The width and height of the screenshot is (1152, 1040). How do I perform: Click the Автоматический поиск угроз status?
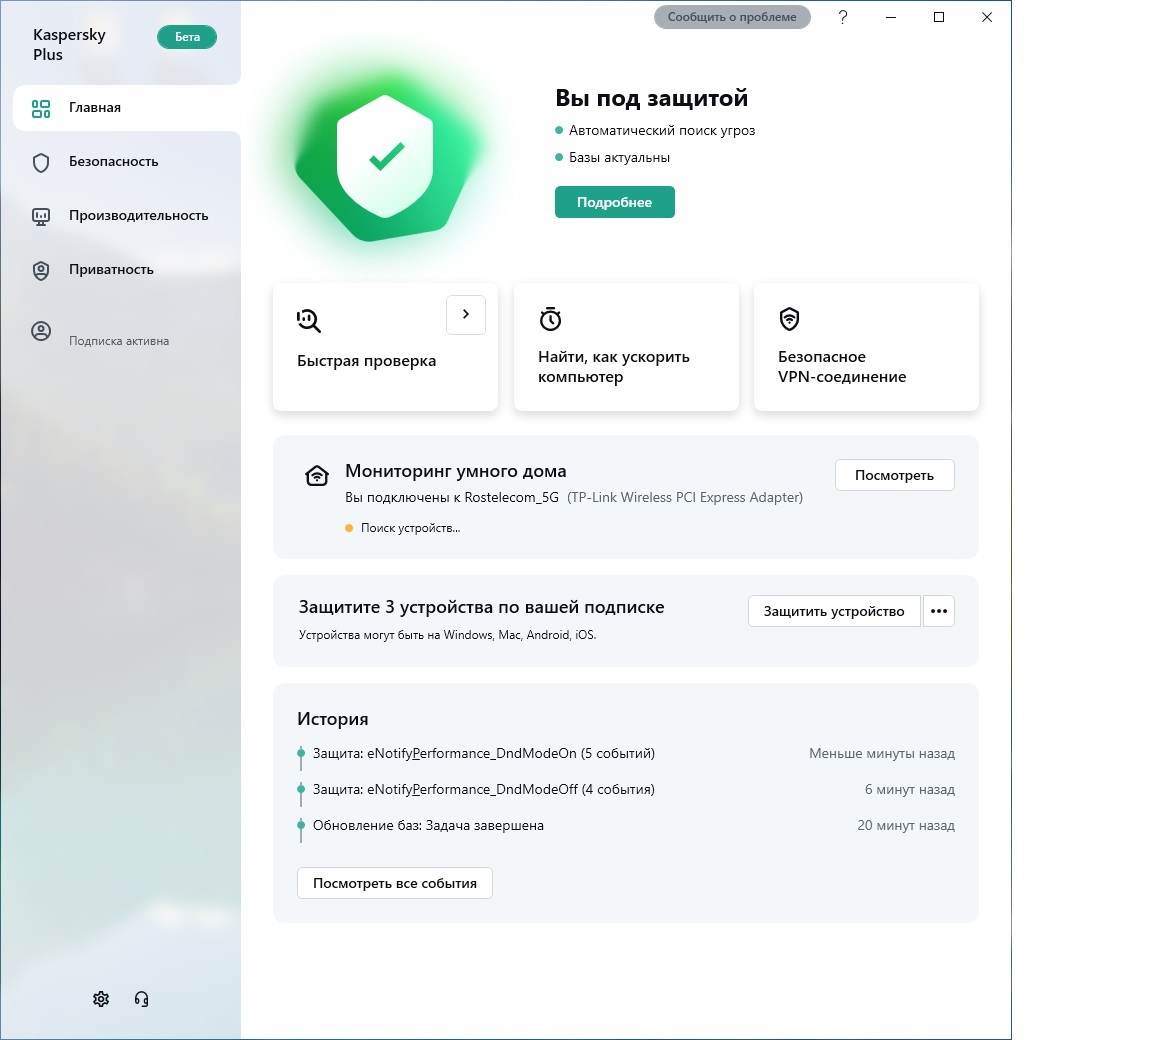pos(661,131)
